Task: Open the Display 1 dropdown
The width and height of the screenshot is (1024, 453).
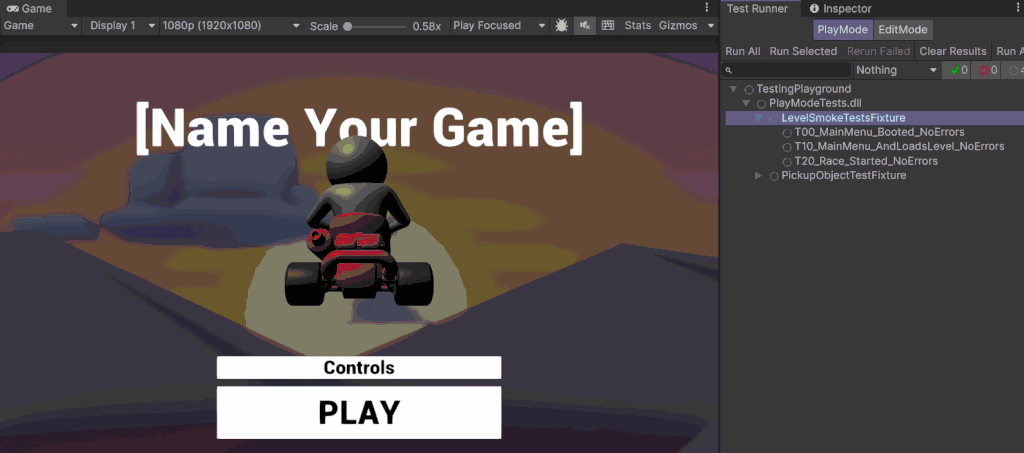Action: click(122, 25)
